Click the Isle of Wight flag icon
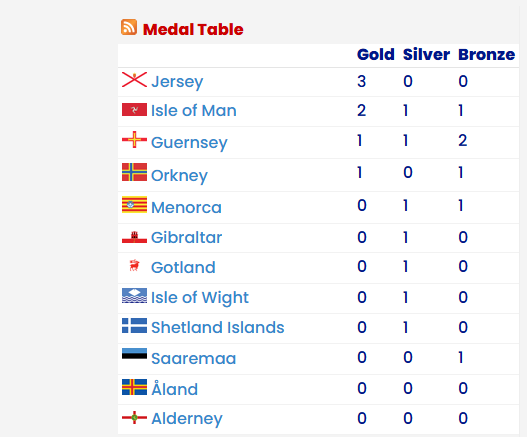Screen dimensions: 527x437 [134, 295]
